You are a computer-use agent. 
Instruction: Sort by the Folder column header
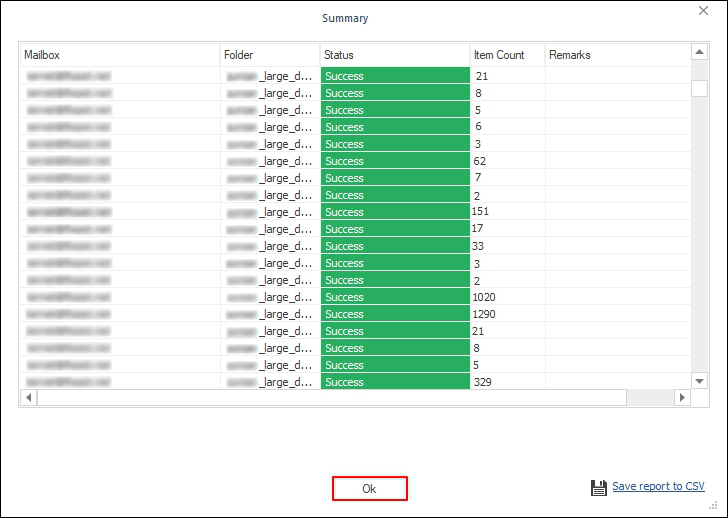(x=270, y=55)
